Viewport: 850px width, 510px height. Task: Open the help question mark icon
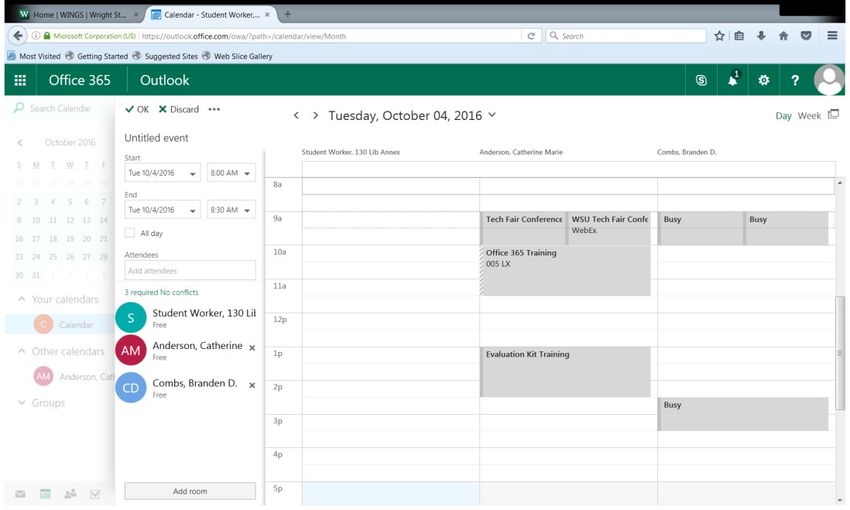tap(795, 80)
